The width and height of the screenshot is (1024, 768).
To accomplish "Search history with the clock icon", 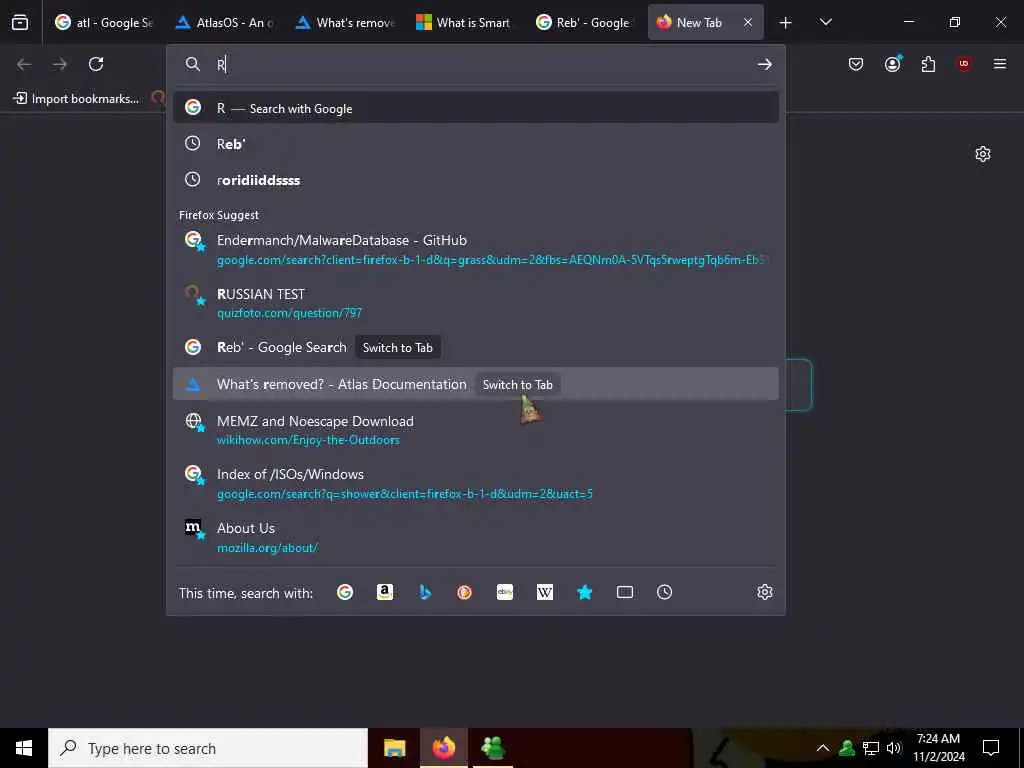I will click(x=664, y=592).
